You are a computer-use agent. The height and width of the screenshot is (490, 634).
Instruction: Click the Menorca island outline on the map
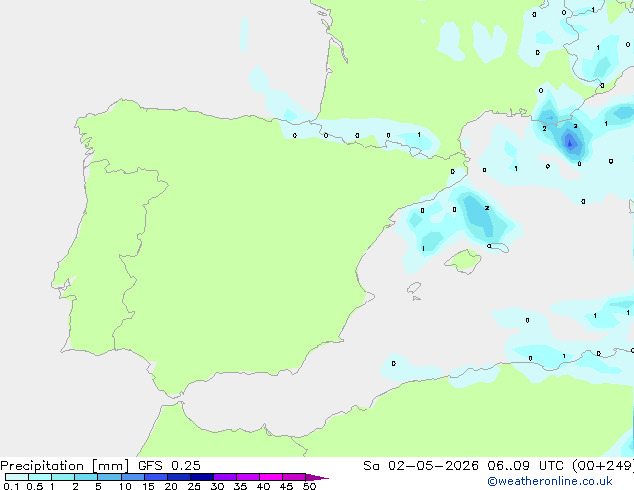click(x=498, y=247)
